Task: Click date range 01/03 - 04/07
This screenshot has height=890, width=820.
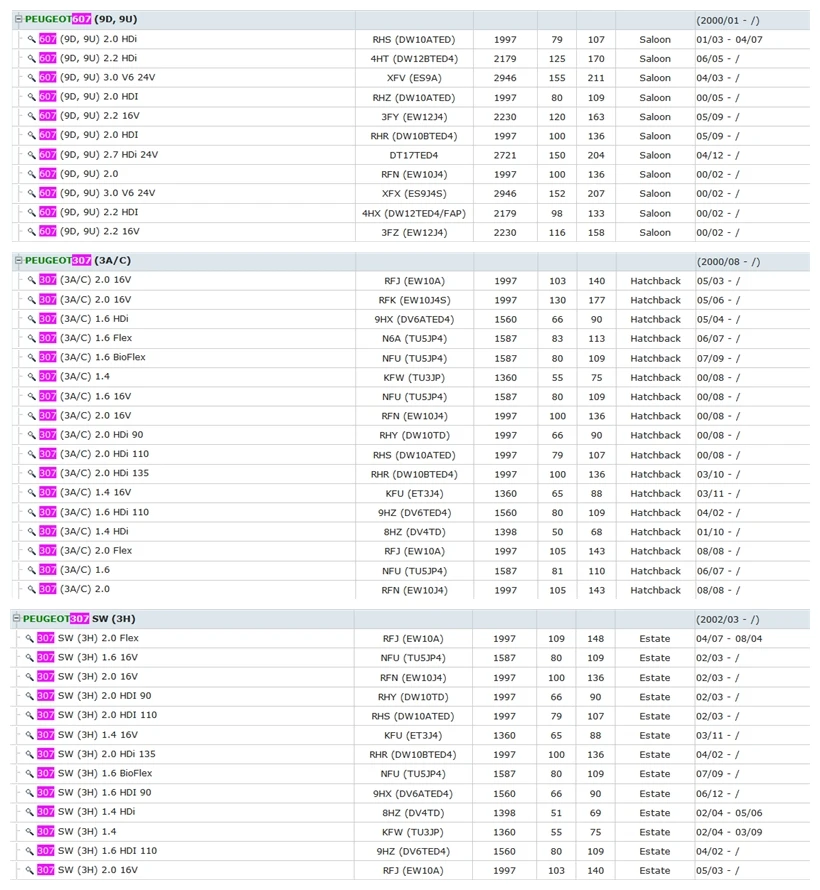Action: [729, 40]
